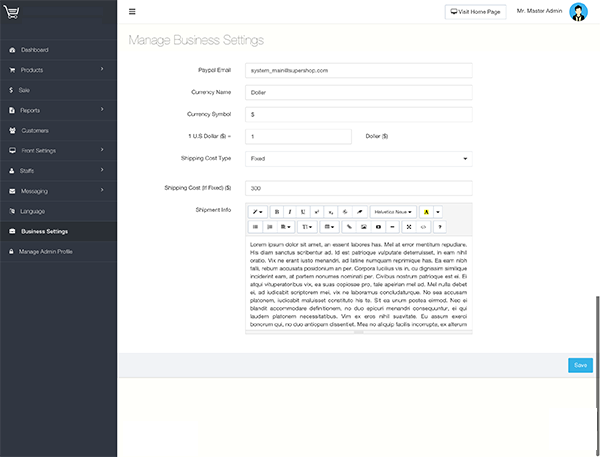Open Manage Admin Profile in sidebar
This screenshot has width=600, height=457.
coord(58,251)
